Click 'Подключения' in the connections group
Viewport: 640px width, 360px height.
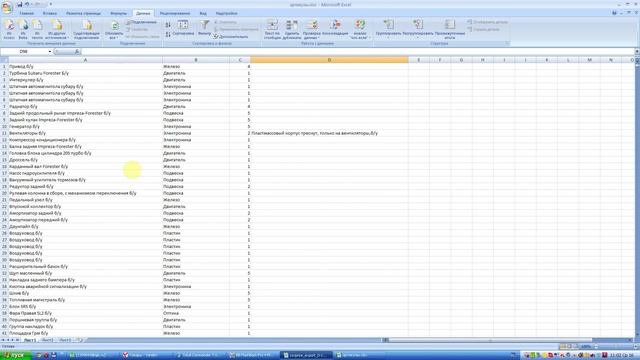click(x=141, y=22)
